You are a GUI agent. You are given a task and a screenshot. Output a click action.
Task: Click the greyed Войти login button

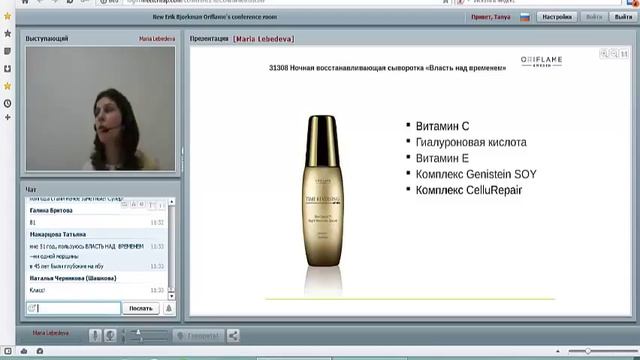(593, 17)
